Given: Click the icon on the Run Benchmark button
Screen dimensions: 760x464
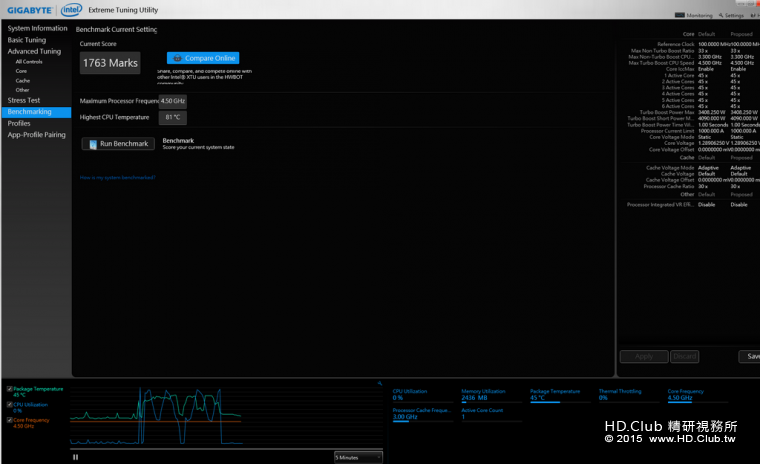Looking at the screenshot, I should point(93,144).
